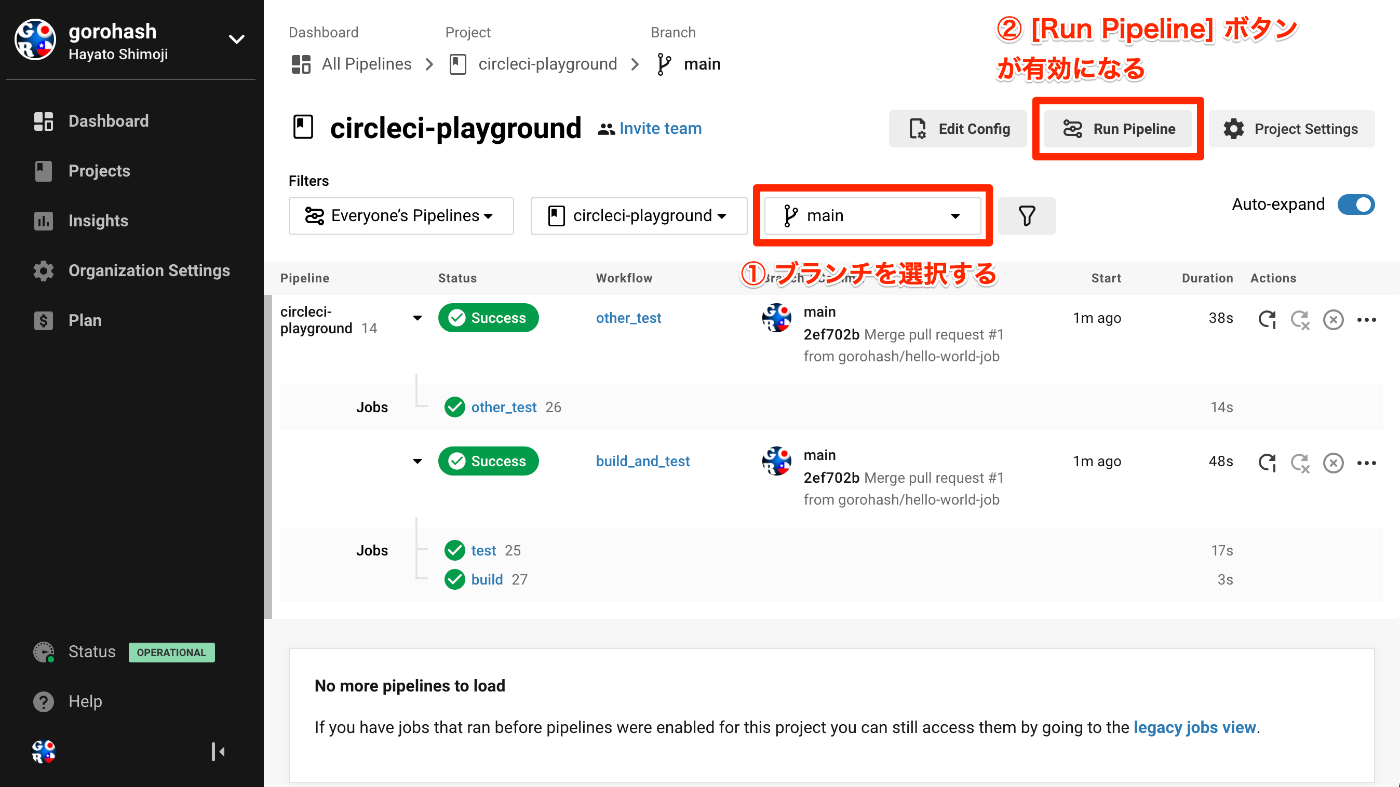Open the legacy jobs view link
The width and height of the screenshot is (1400, 787).
pos(1194,728)
